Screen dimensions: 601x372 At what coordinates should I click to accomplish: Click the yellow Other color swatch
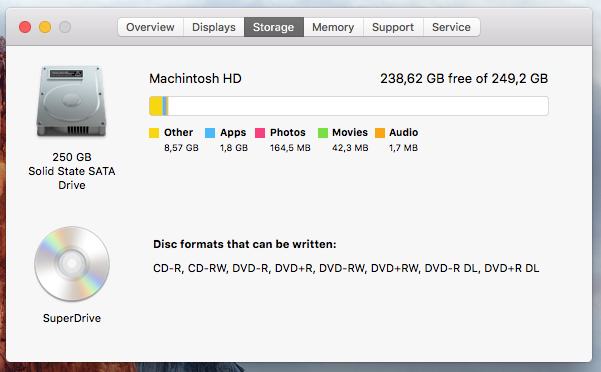coord(154,133)
